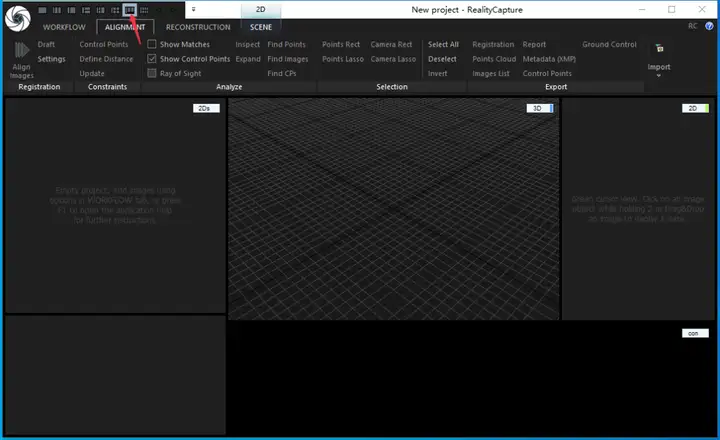Screen dimensions: 720x440
Task: Activate Points Lasso selection
Action: point(343,59)
